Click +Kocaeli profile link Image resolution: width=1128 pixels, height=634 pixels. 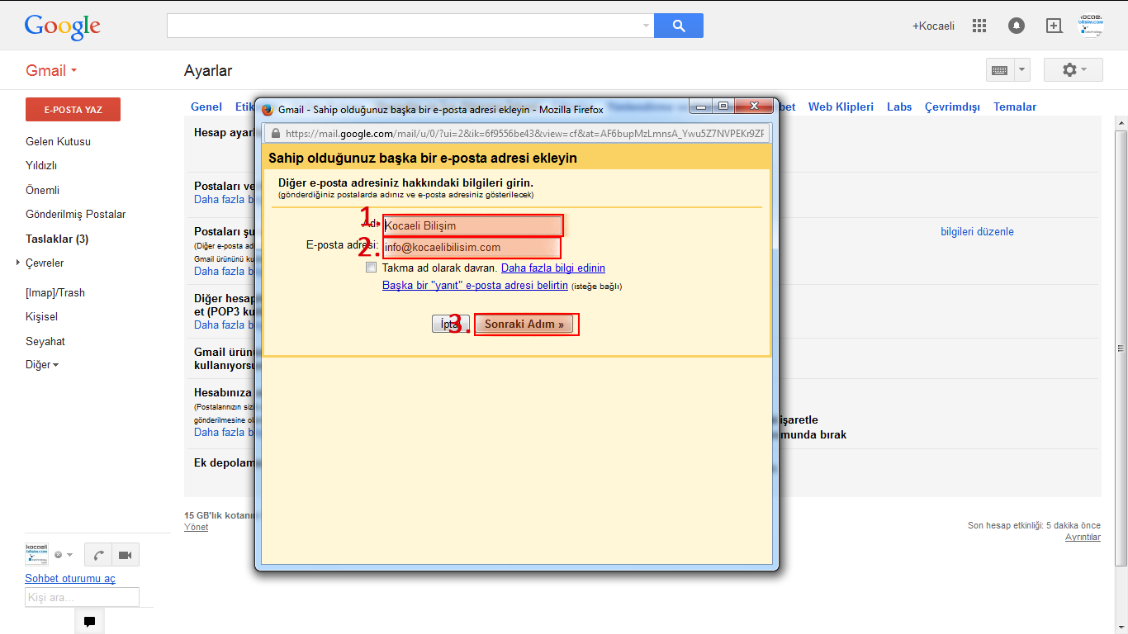click(933, 26)
